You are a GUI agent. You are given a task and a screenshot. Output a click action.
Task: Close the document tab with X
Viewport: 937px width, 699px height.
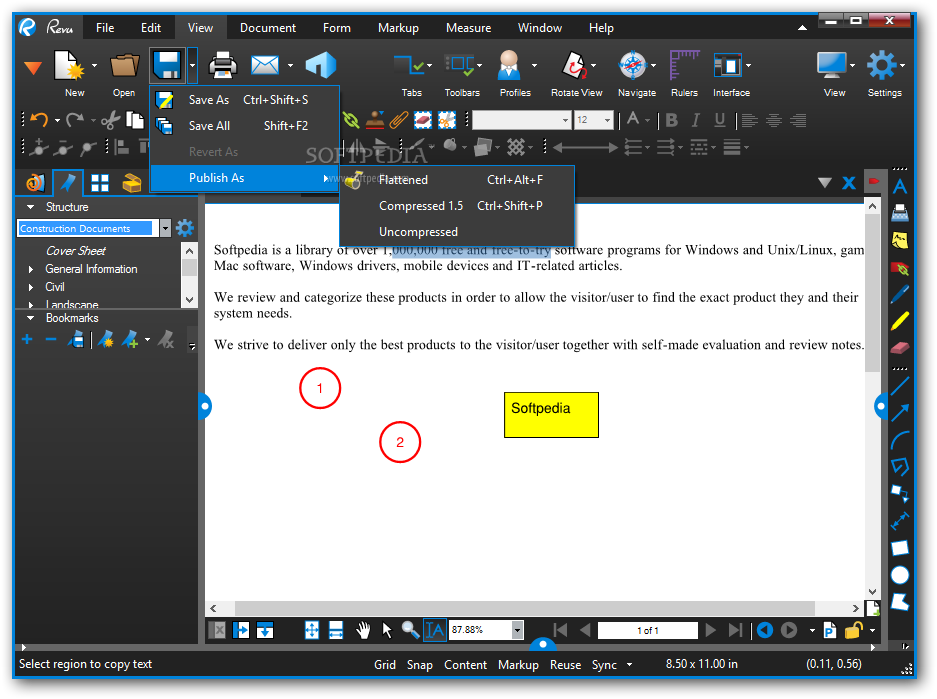tap(849, 183)
